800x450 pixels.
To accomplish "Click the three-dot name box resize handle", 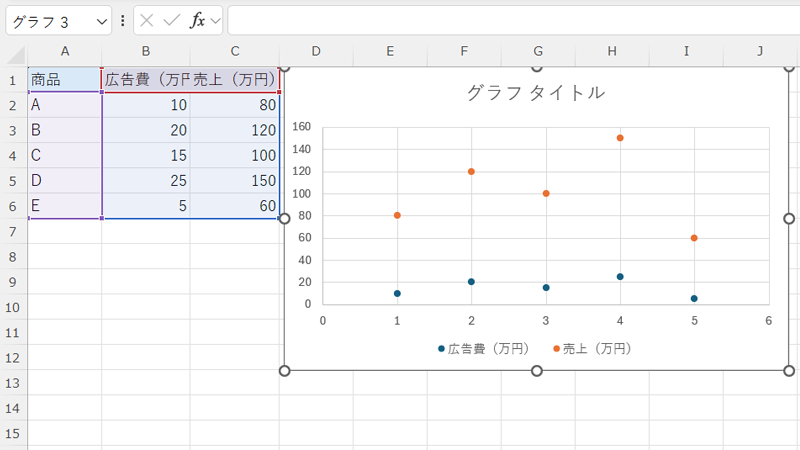I will [122, 20].
